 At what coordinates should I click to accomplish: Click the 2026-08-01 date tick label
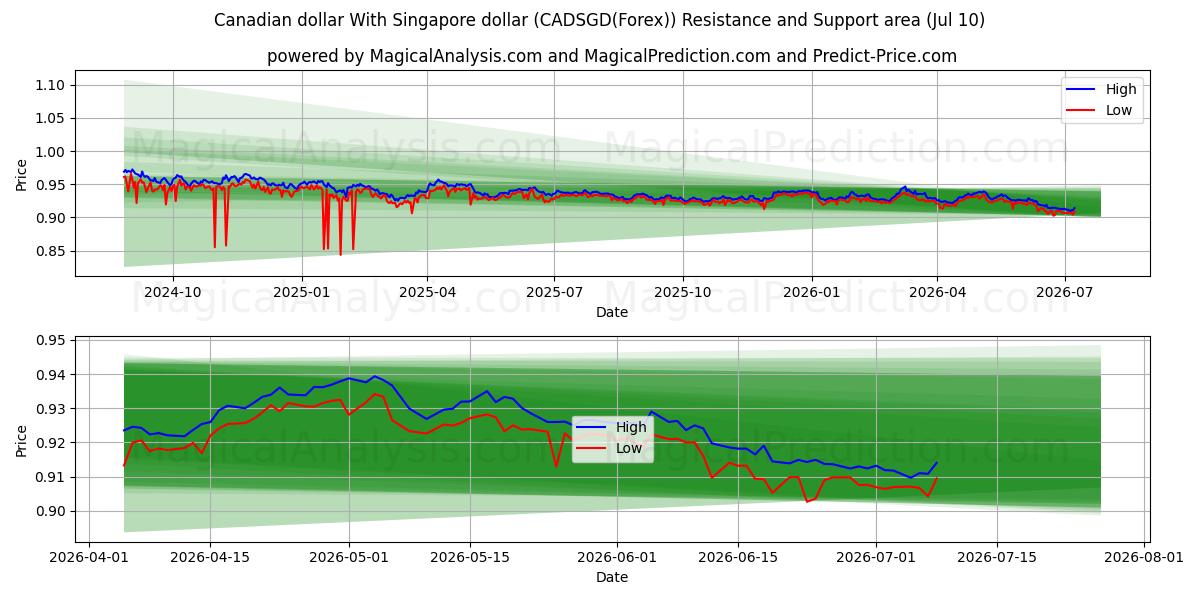pos(1144,558)
